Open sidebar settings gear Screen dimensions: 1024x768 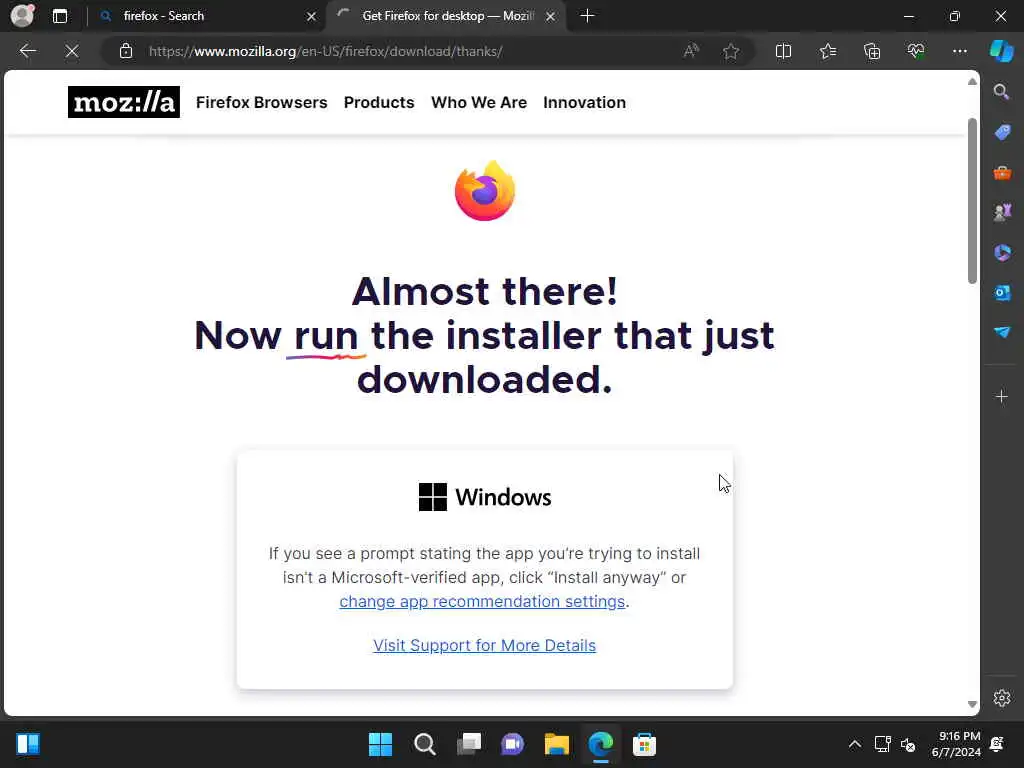pos(1002,698)
